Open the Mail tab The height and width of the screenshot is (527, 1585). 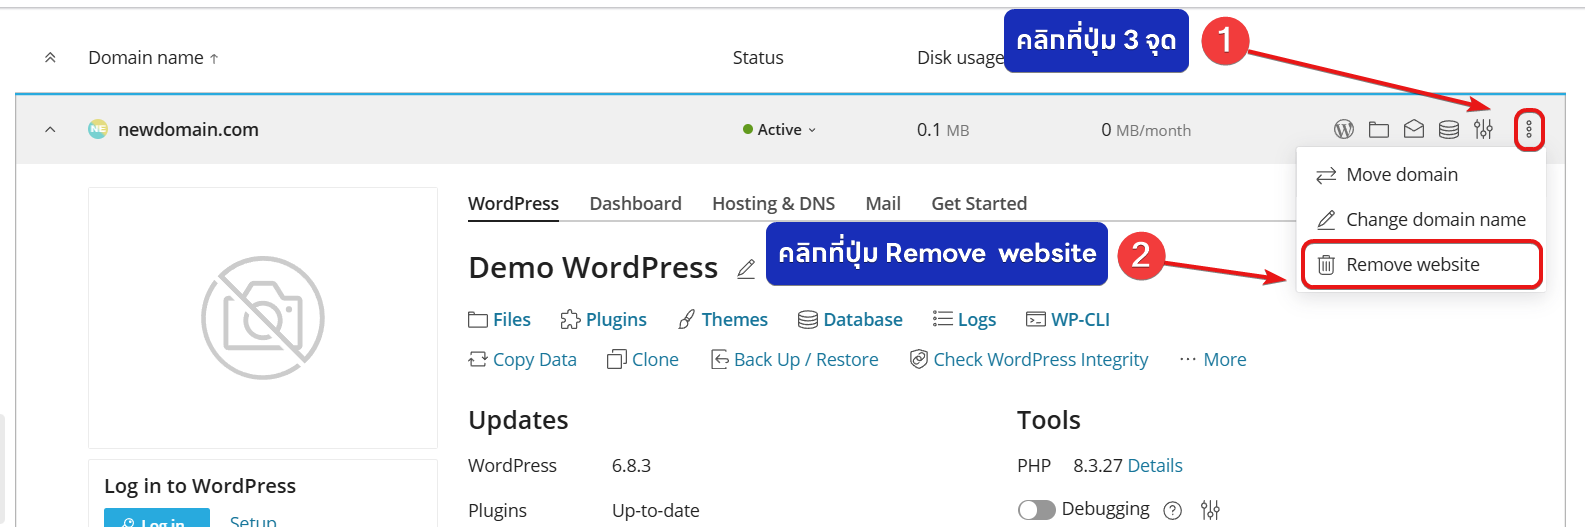coord(883,203)
